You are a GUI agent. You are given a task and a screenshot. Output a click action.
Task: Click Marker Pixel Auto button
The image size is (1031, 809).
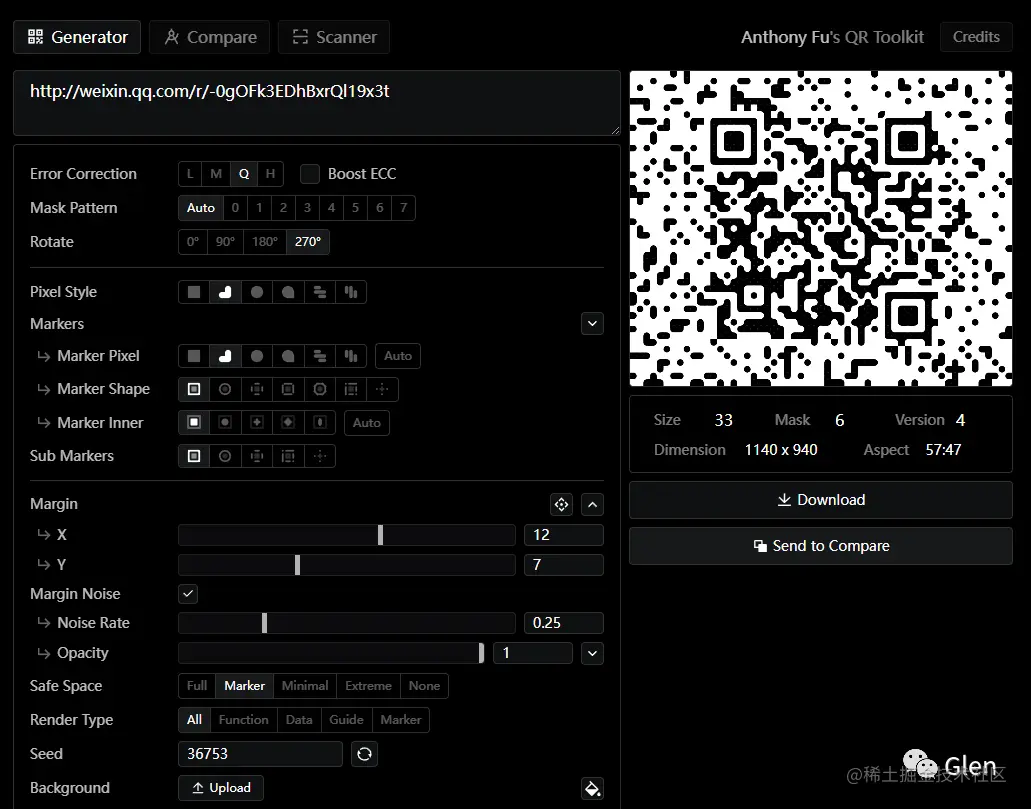coord(398,356)
